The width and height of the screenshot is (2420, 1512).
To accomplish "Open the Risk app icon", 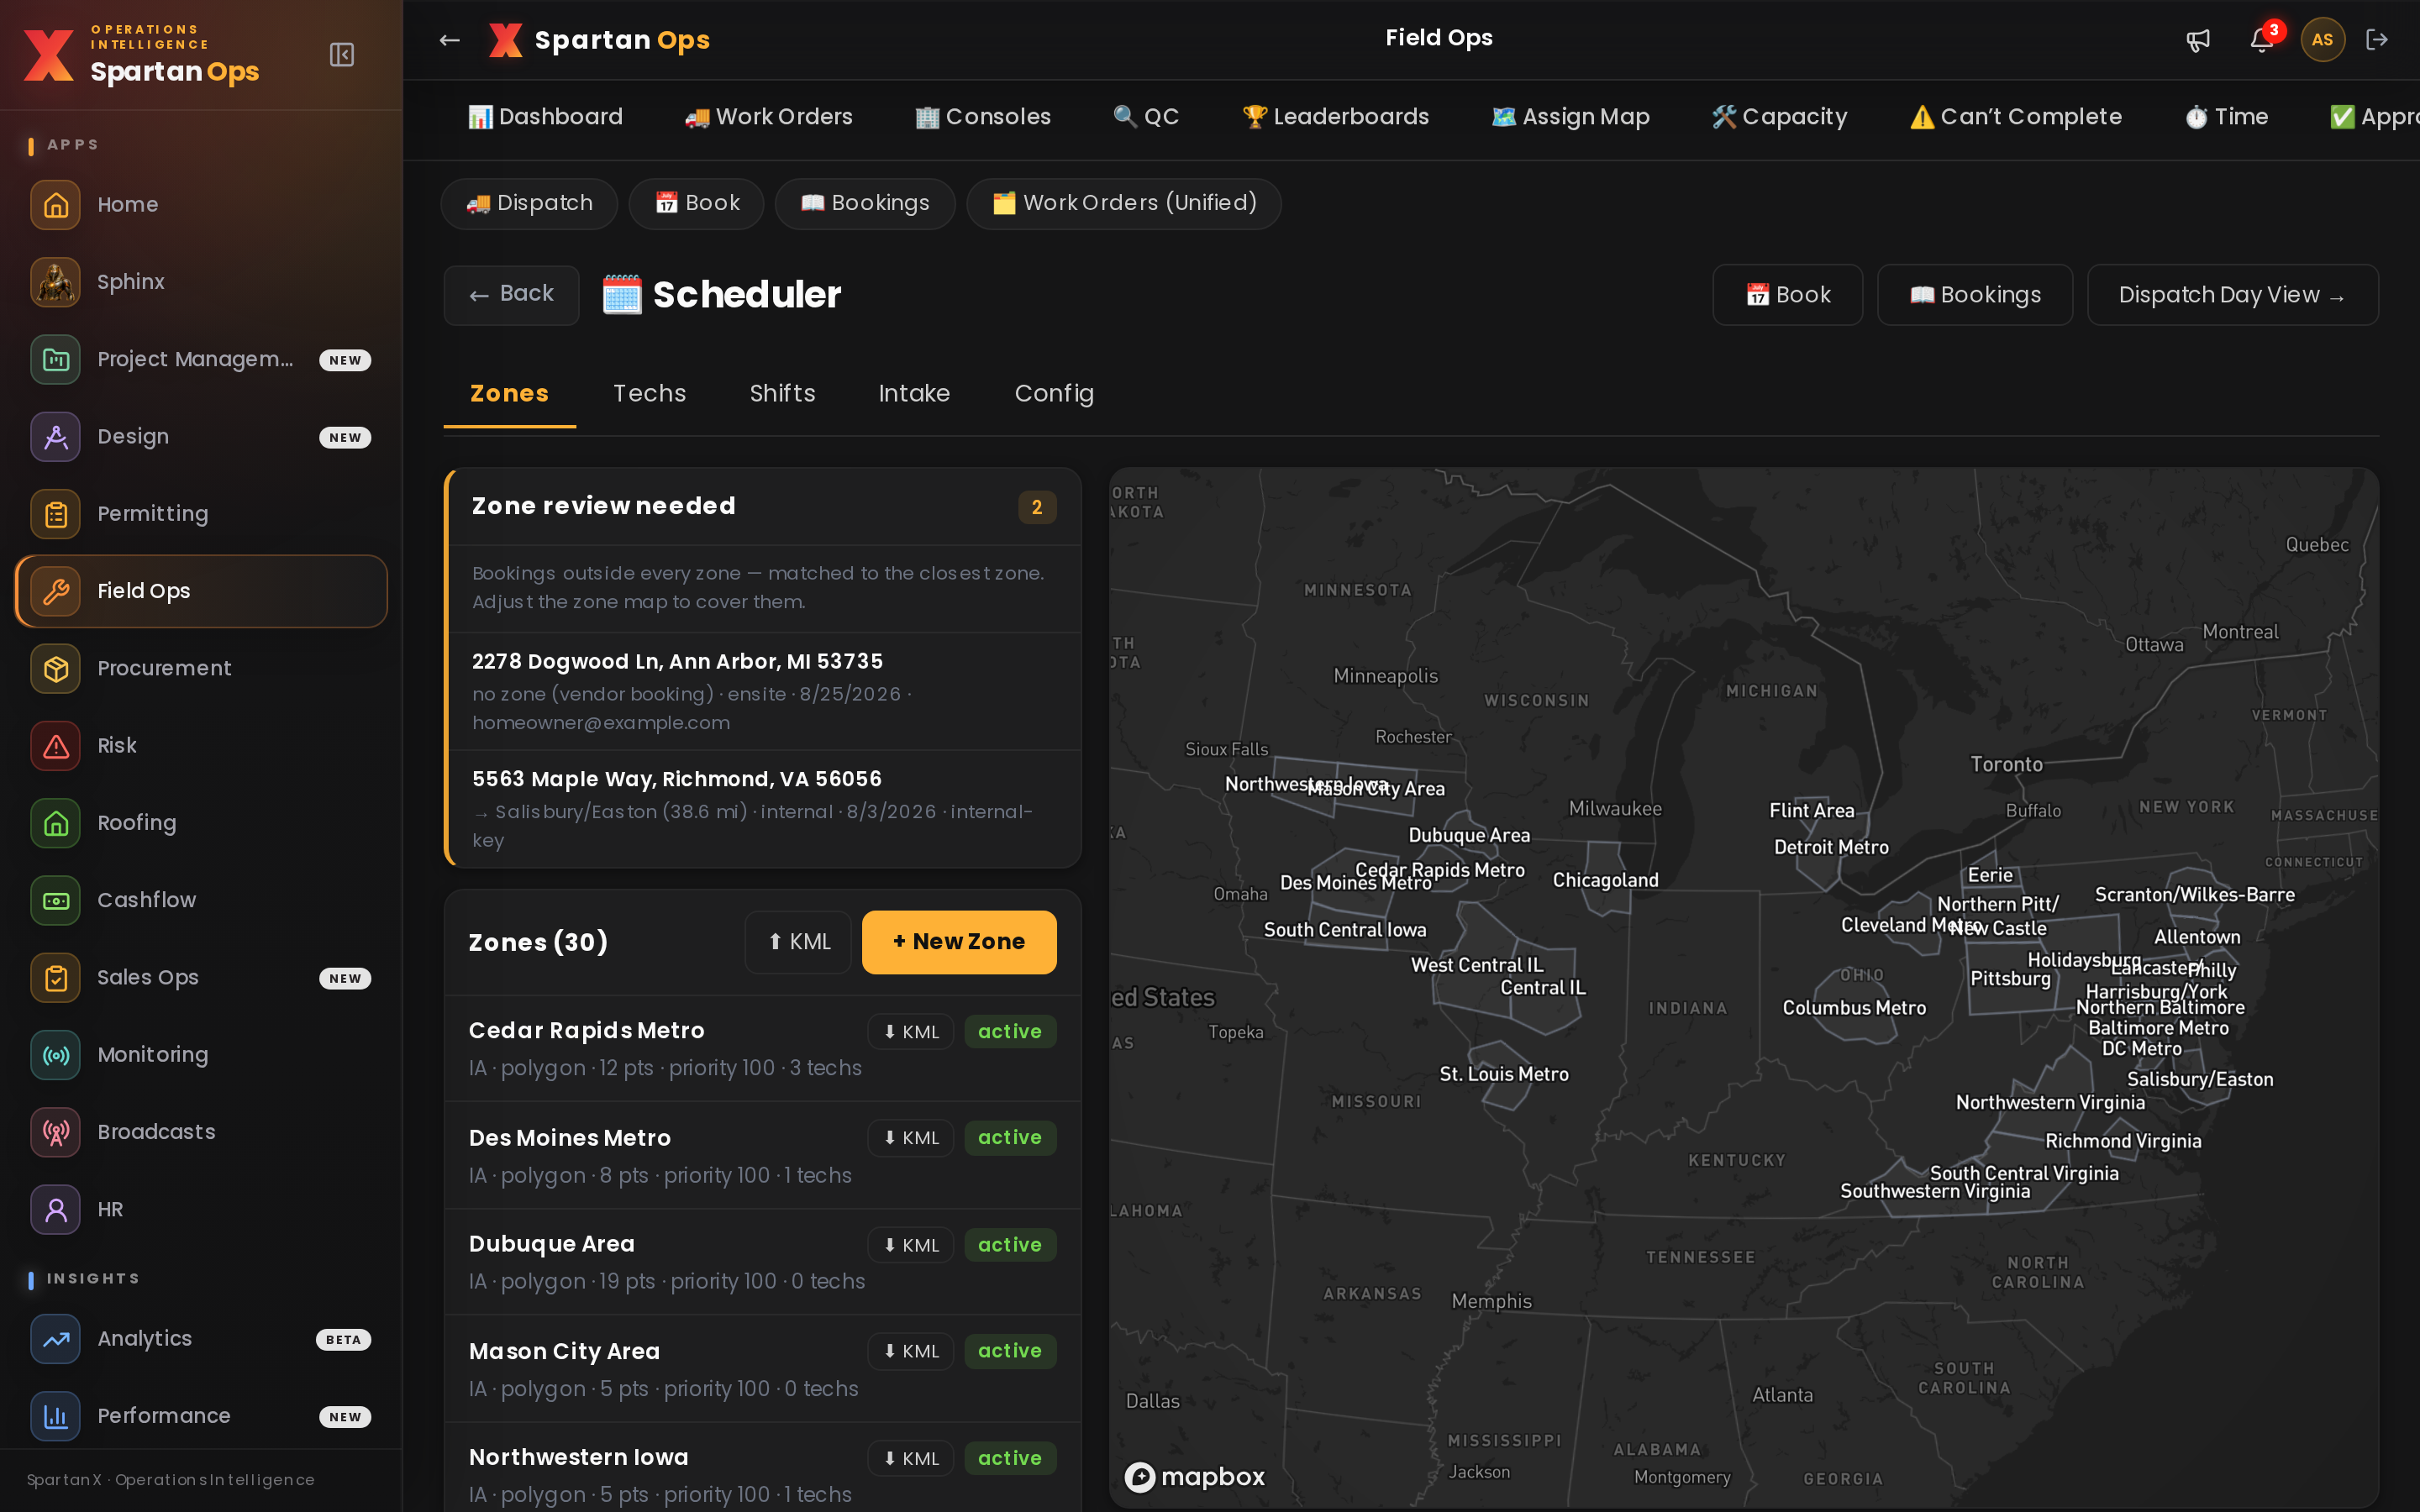I will coord(56,746).
